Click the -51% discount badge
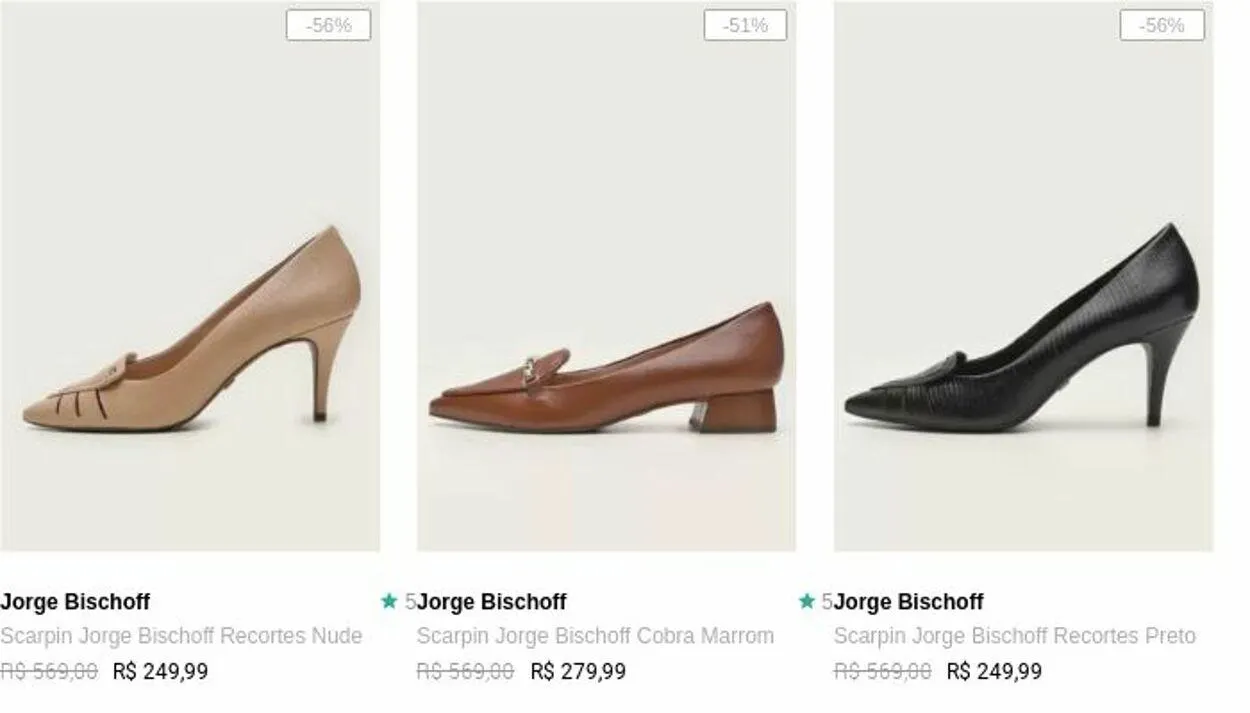Image resolution: width=1250 pixels, height=713 pixels. tap(745, 25)
